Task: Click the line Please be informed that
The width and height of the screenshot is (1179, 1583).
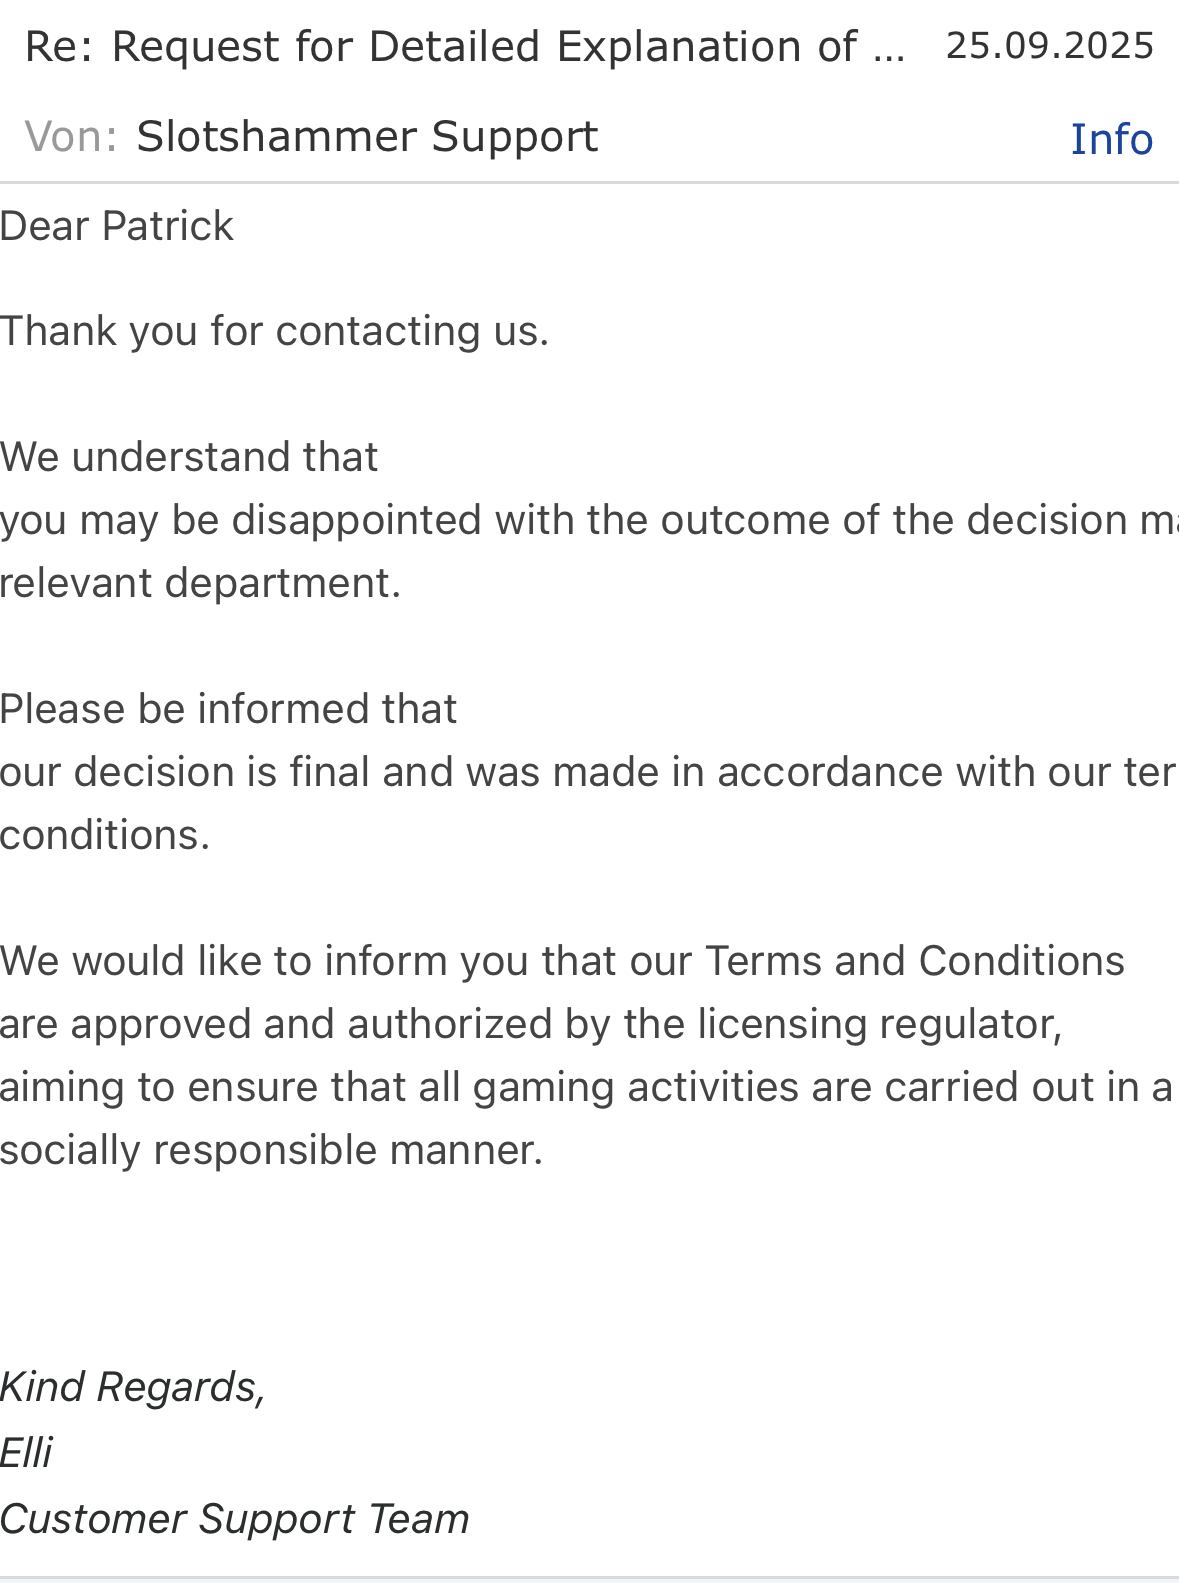Action: pyautogui.click(x=228, y=709)
